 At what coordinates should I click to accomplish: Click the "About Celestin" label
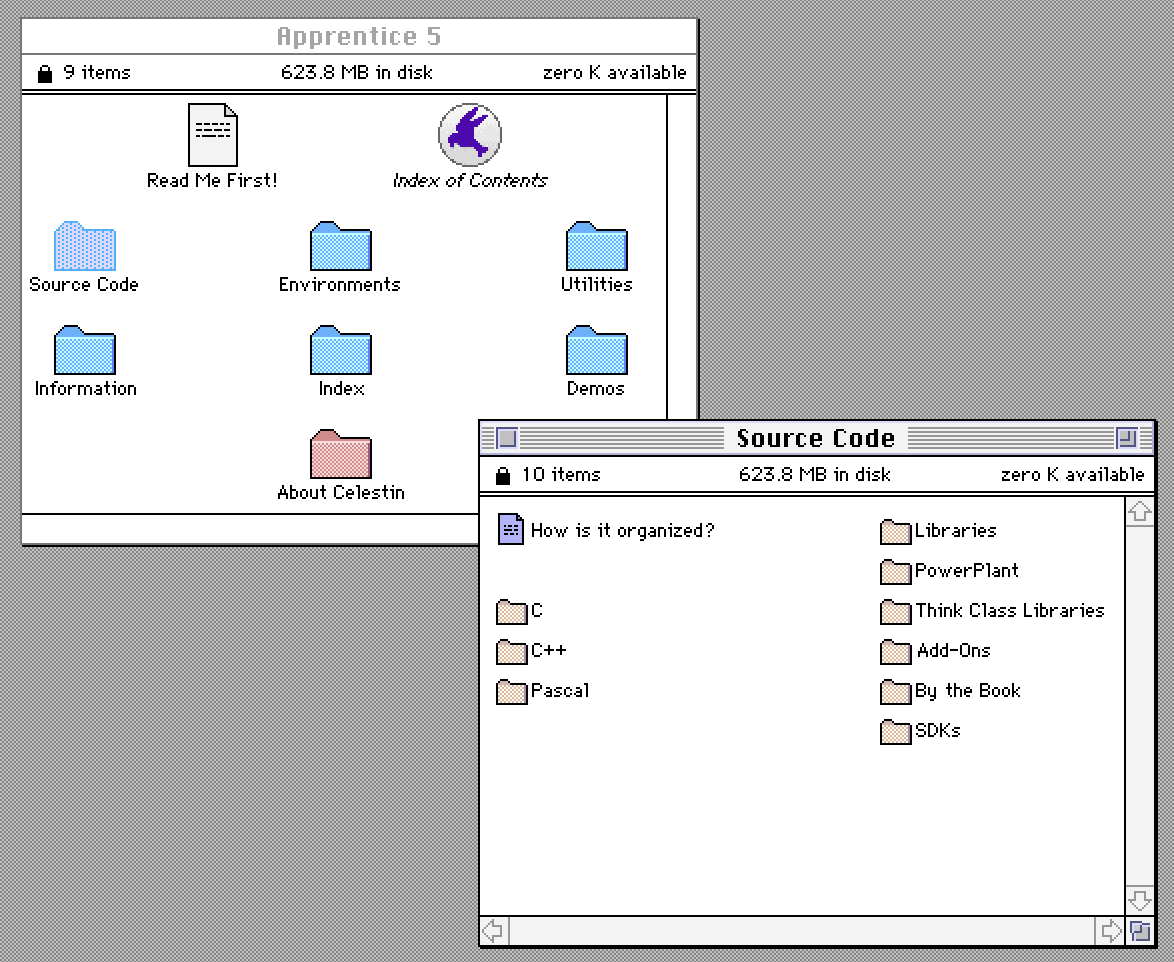pos(341,493)
